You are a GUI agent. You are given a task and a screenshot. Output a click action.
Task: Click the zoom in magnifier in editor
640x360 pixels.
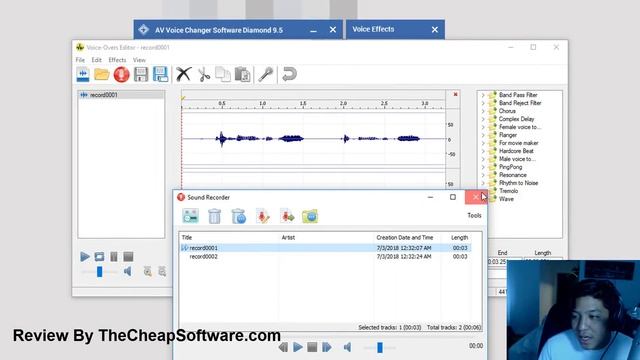pos(147,271)
